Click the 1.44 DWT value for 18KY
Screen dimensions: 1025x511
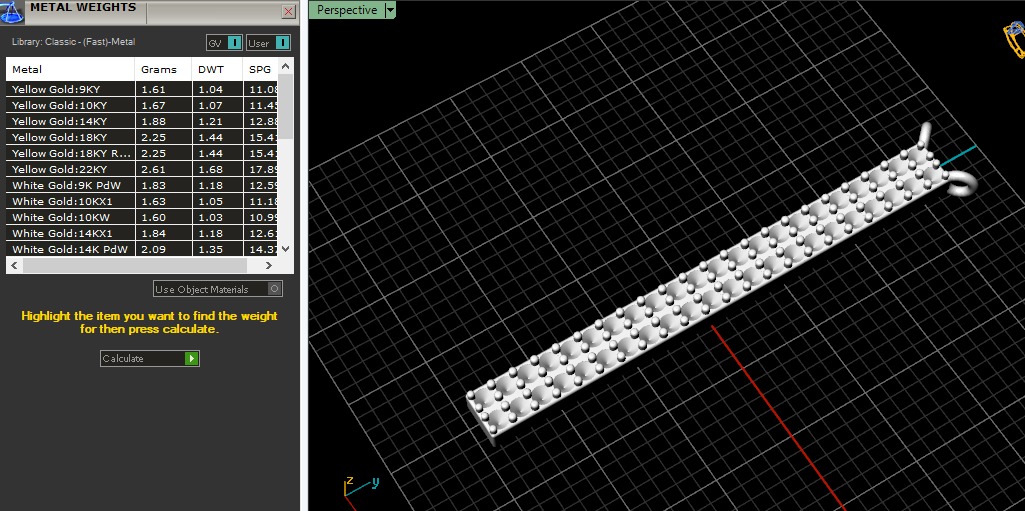(210, 137)
